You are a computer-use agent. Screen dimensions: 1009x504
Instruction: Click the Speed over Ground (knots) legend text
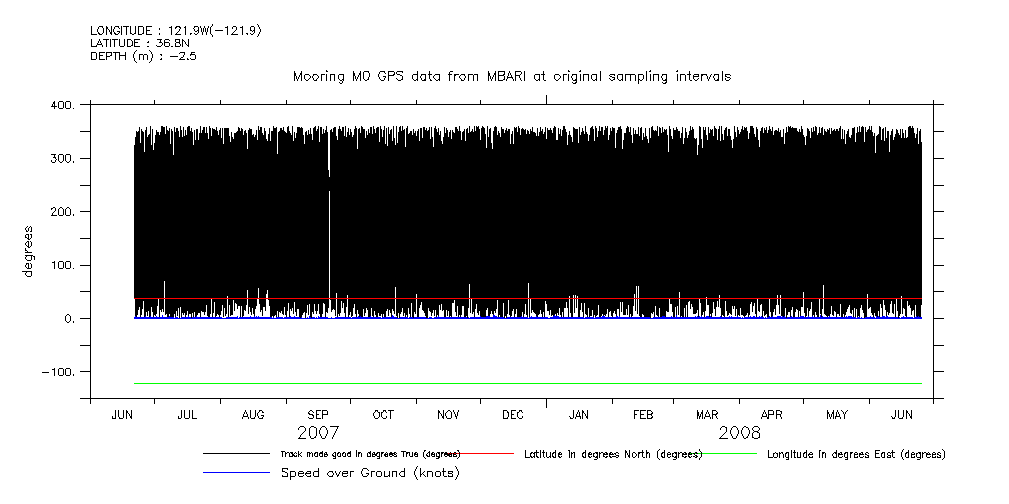coord(370,472)
